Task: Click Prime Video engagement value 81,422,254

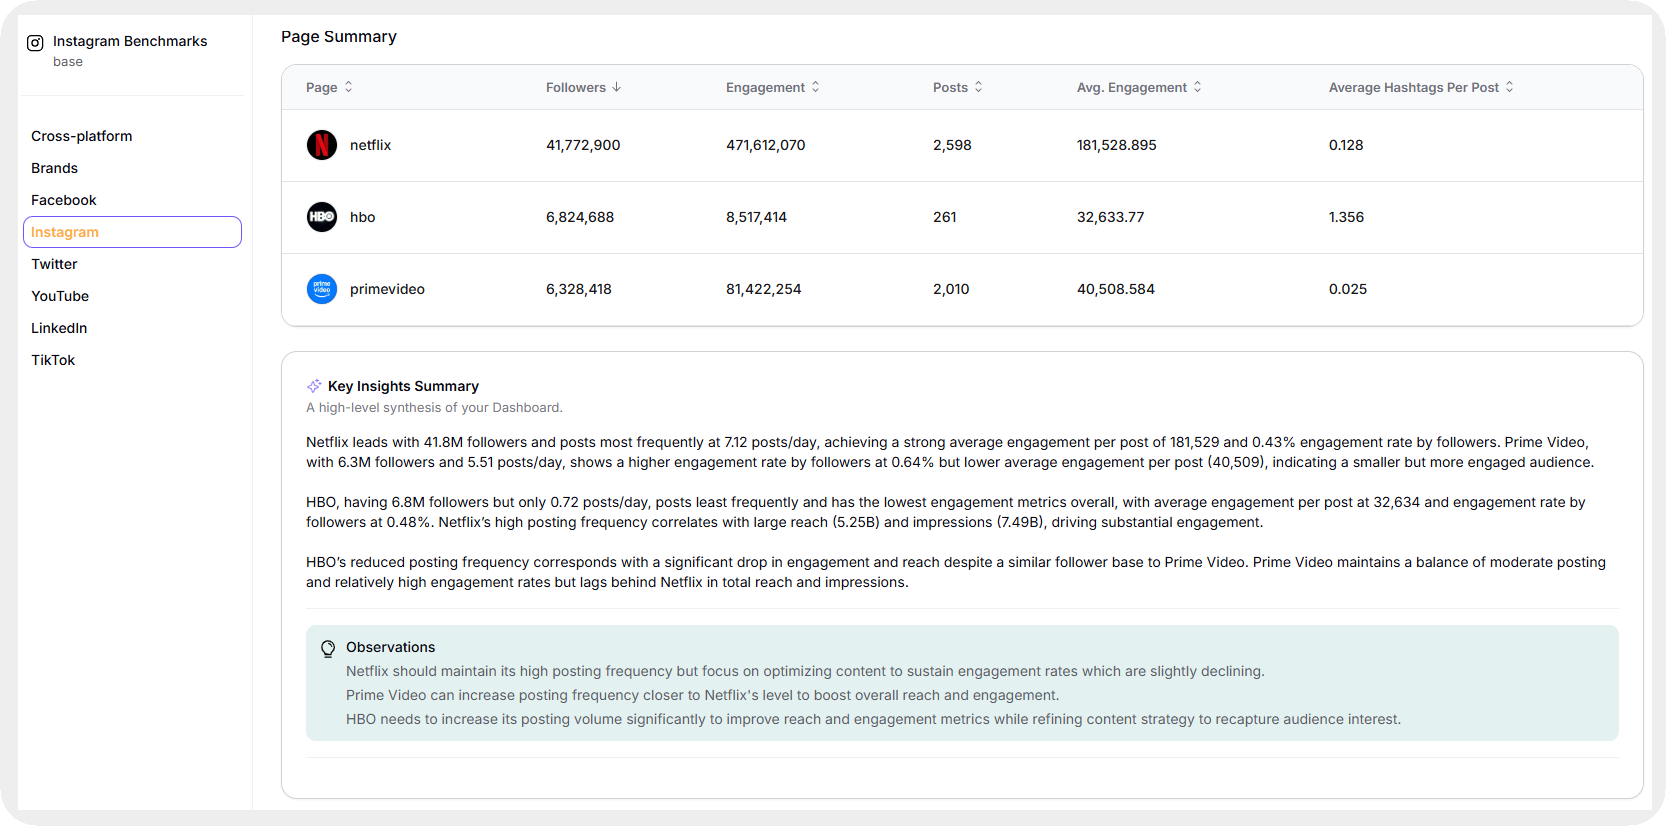Action: [x=764, y=289]
